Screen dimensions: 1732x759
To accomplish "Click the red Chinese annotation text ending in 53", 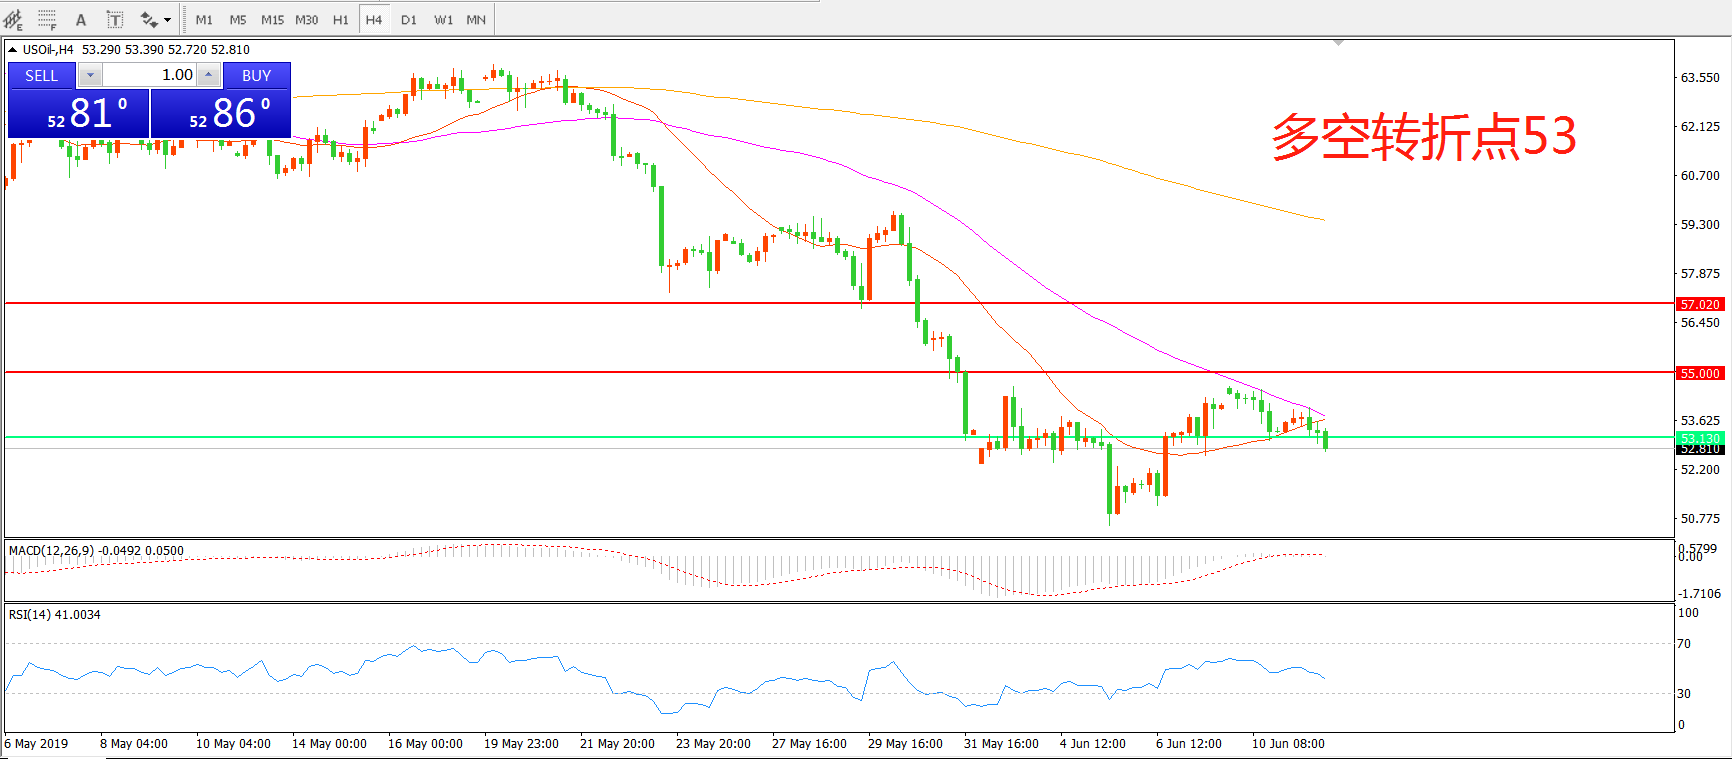I will (1423, 137).
